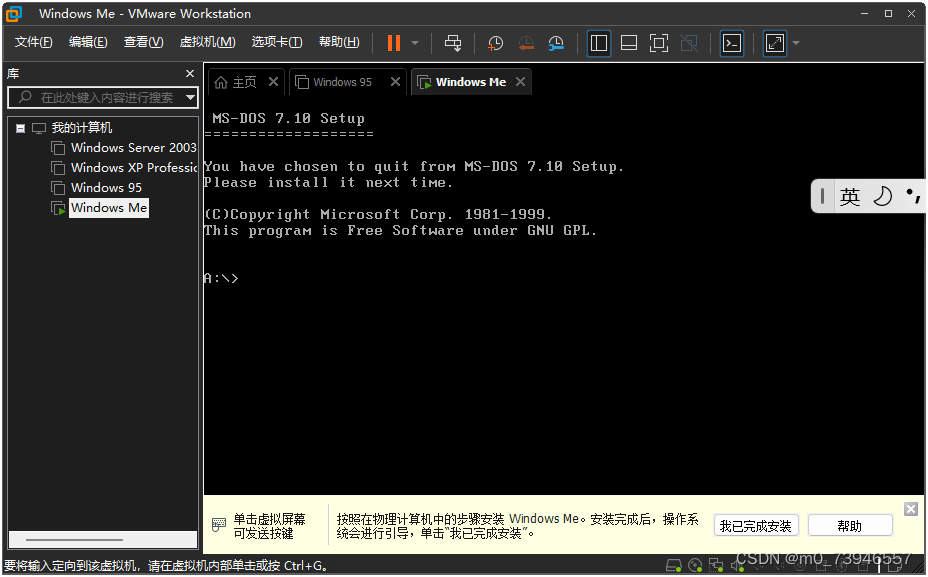Open the snapshot manager

click(556, 43)
